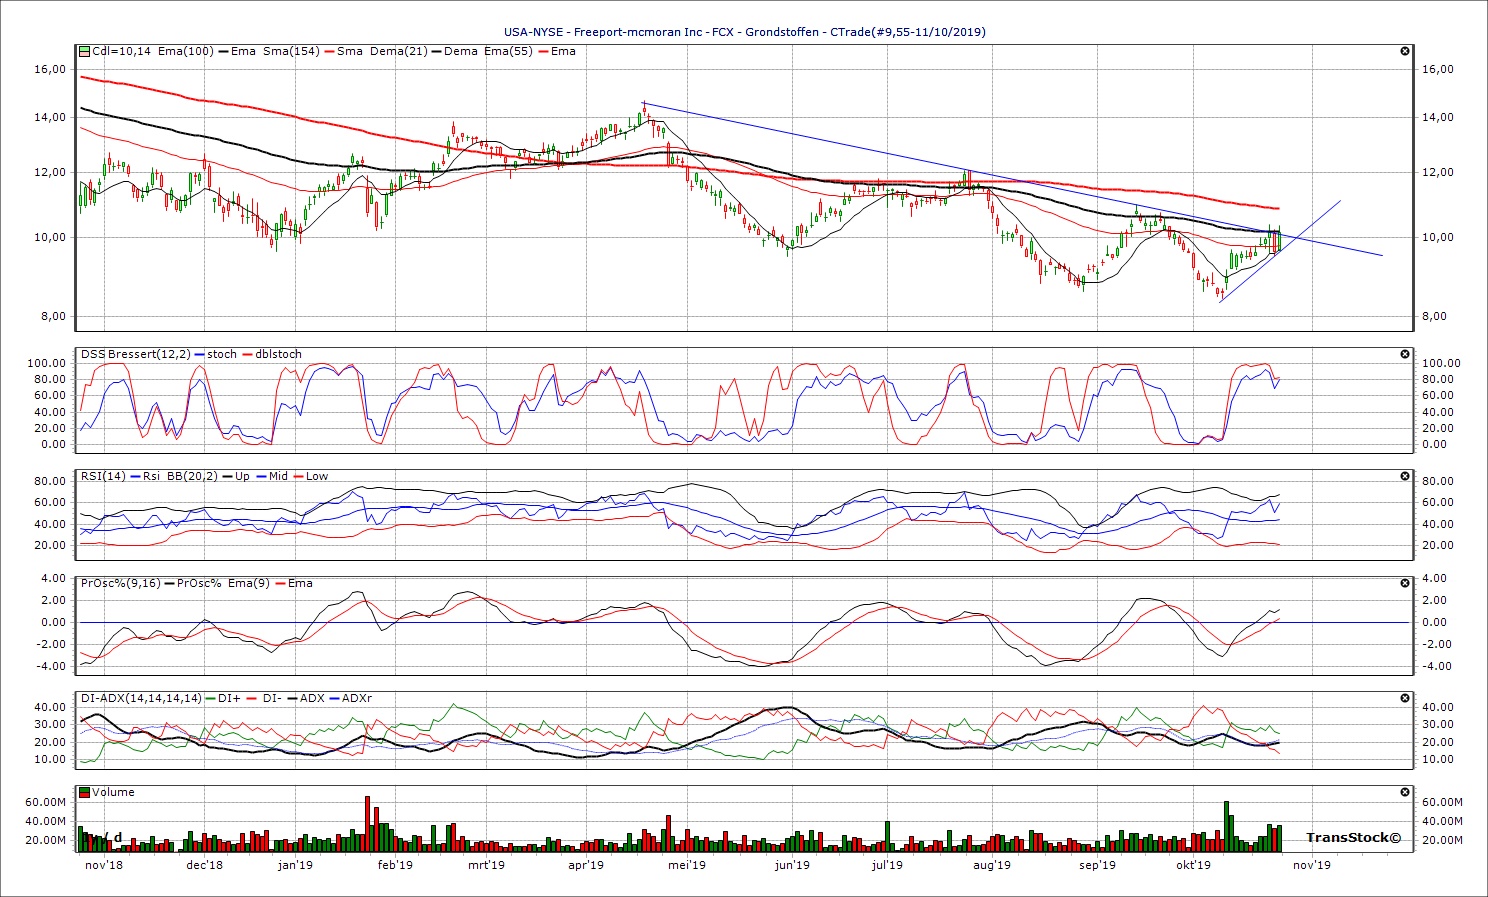Click the mei'19 date axis label
This screenshot has height=897, width=1488.
click(687, 865)
